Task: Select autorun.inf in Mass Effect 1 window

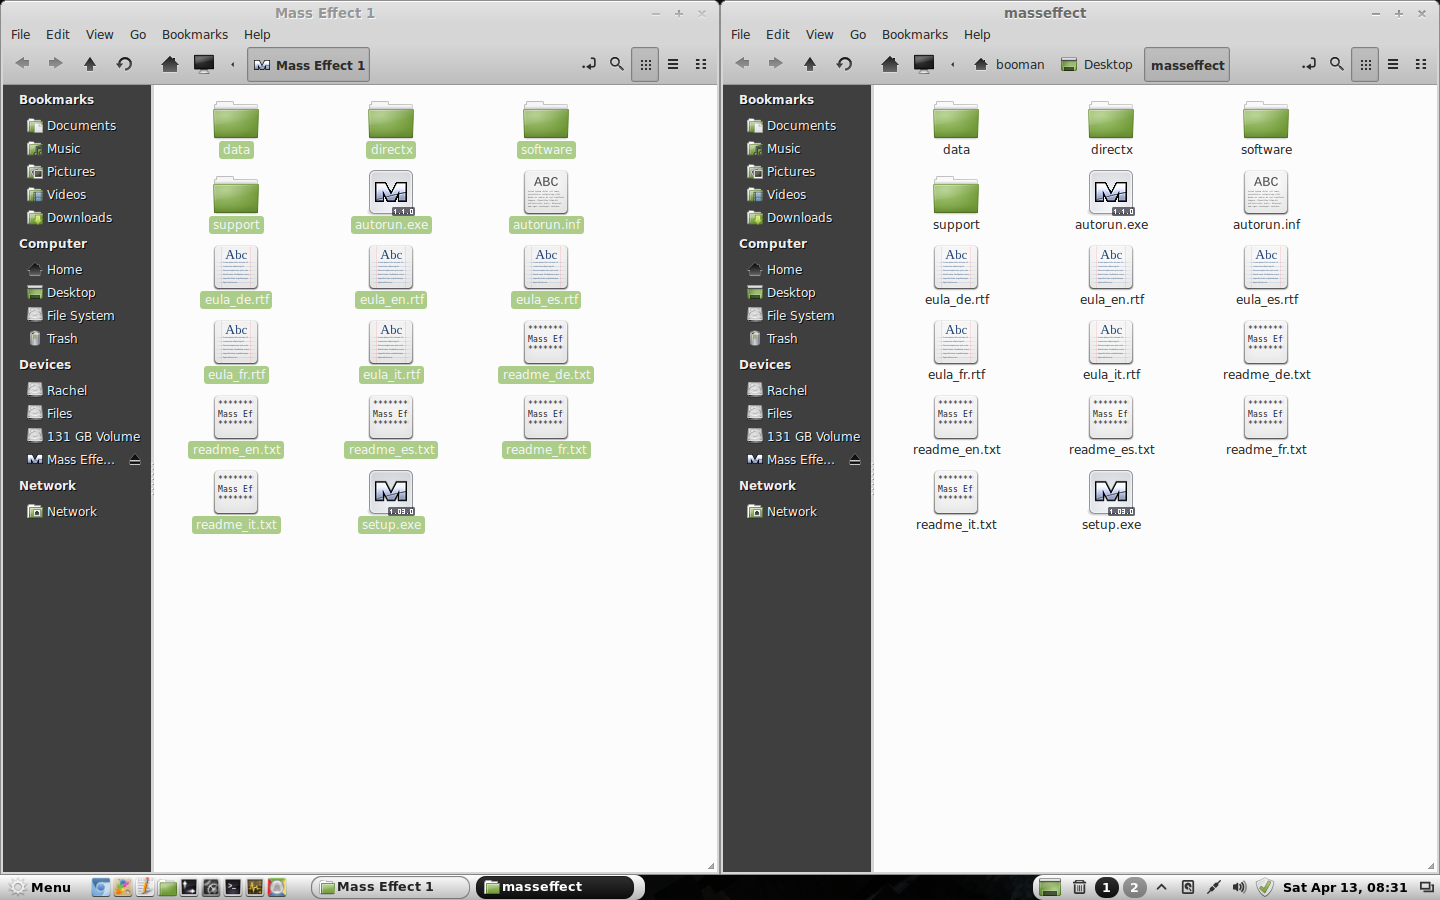Action: click(546, 202)
